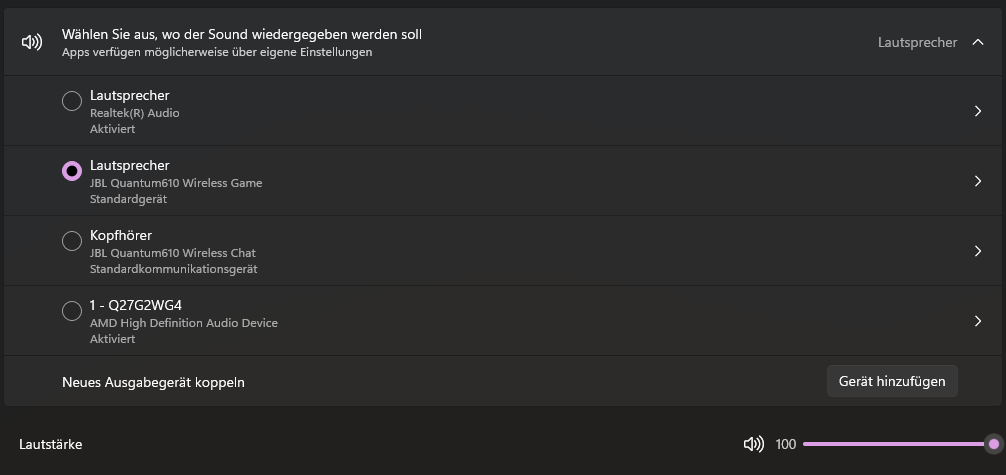Click Neues Ausgabegerät koppeln text
The width and height of the screenshot is (1006, 475).
[153, 383]
